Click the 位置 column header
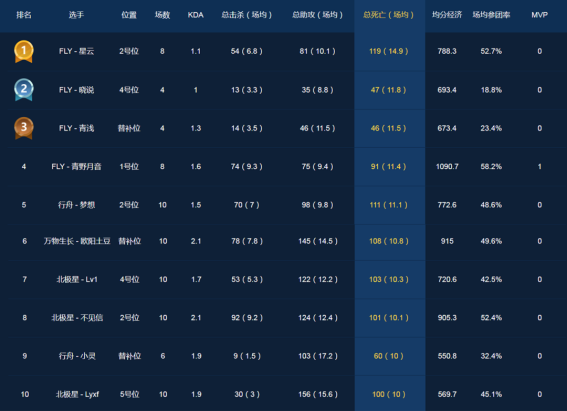 click(129, 15)
